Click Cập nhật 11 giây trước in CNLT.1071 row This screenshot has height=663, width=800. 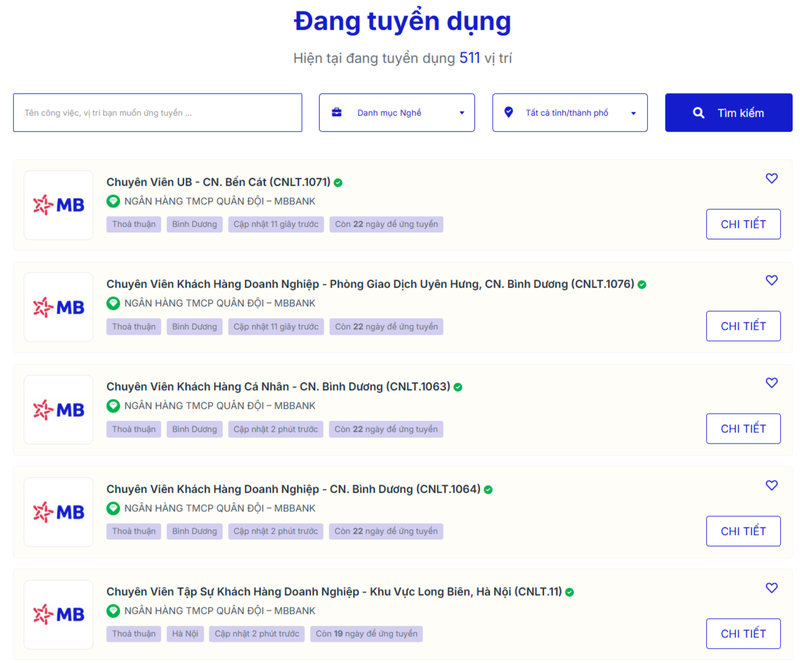pyautogui.click(x=276, y=225)
